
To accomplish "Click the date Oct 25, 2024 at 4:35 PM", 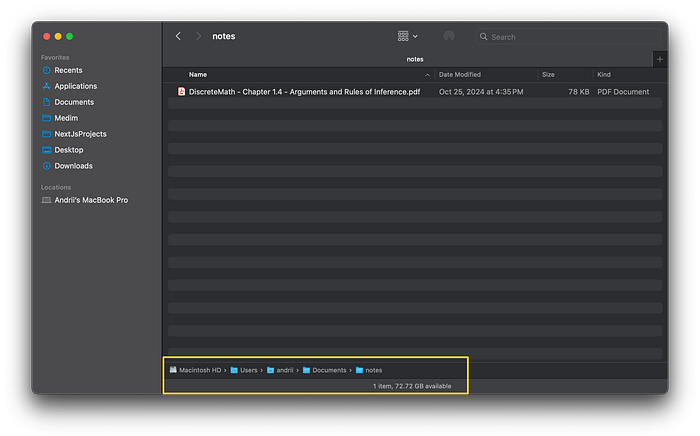I will coord(481,92).
